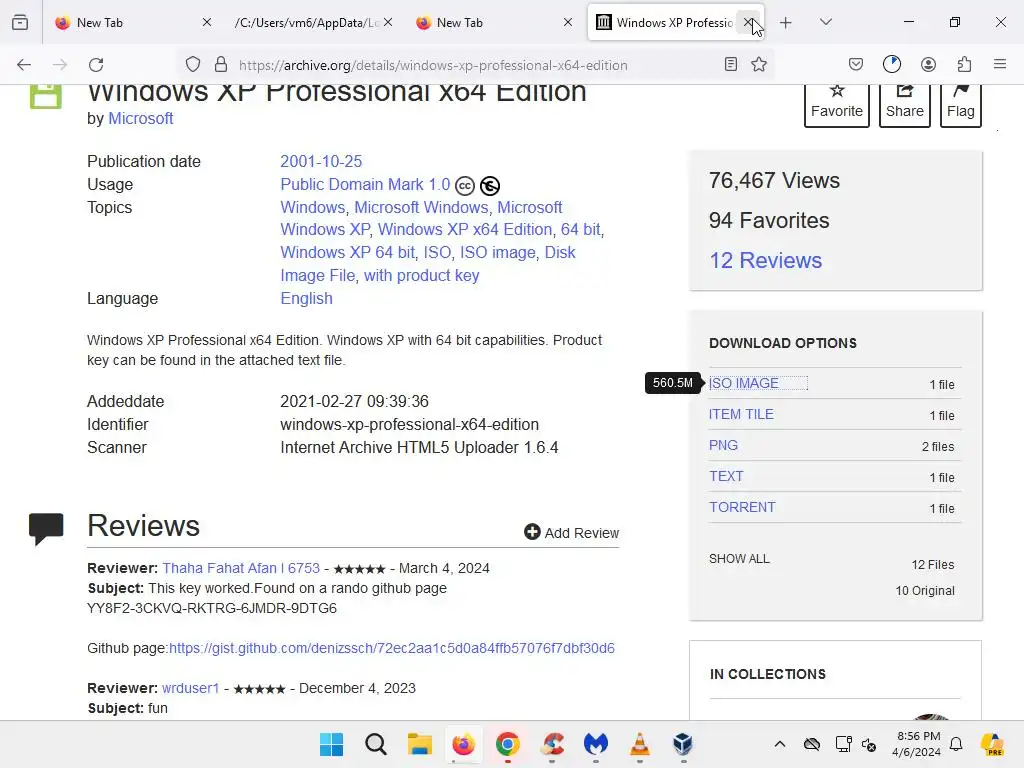Open tracking protection shield icon

pyautogui.click(x=193, y=65)
